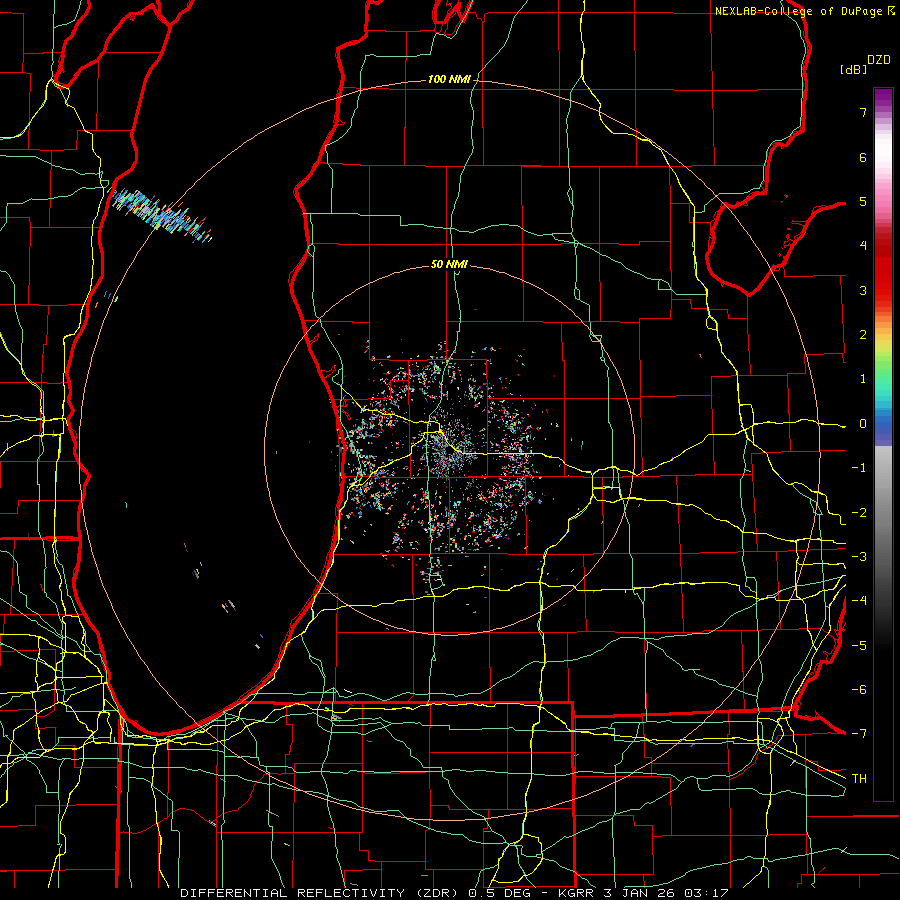This screenshot has width=900, height=900.
Task: Click the scale value 3 on legend
Action: 863,290
